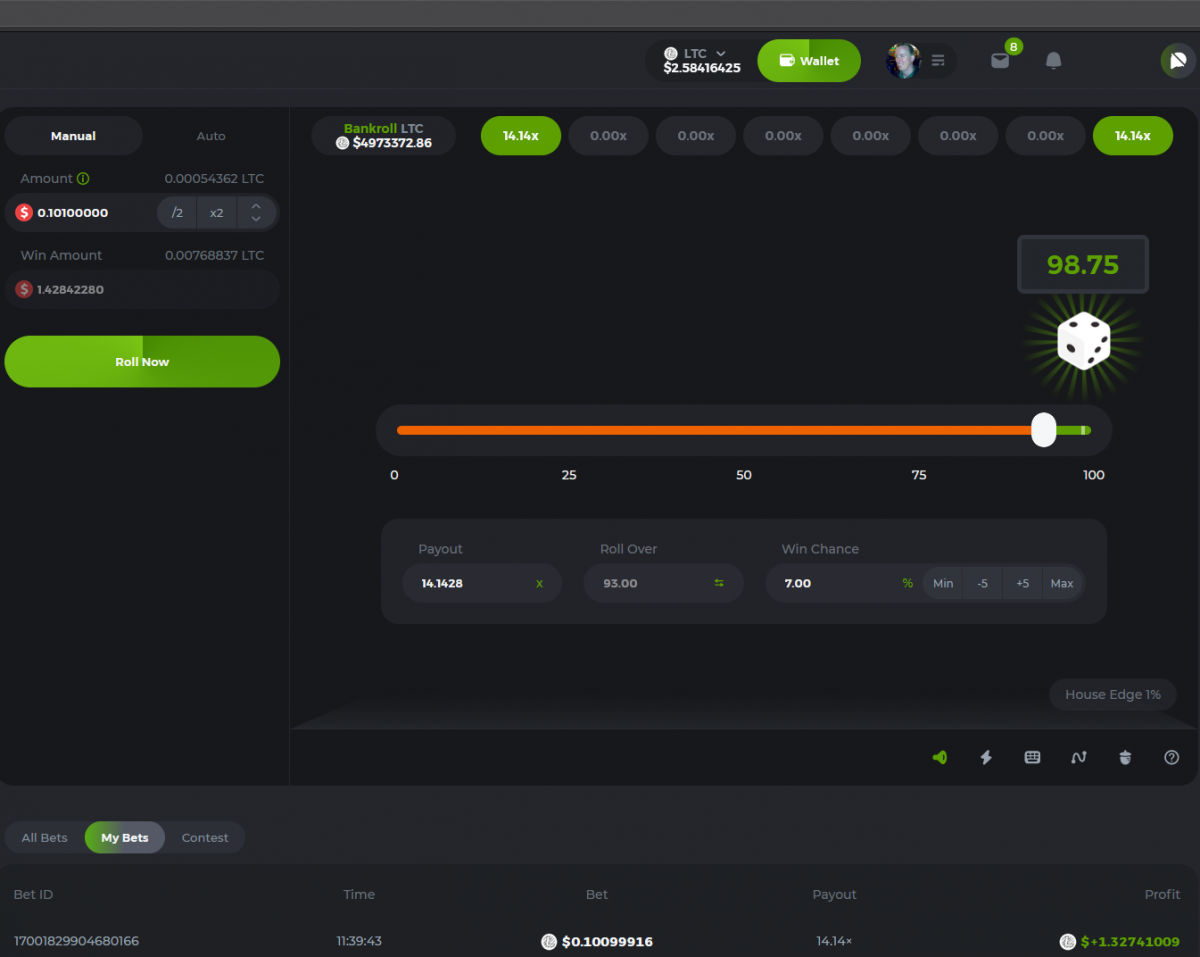Open the keyboard hotkeys icon
The image size is (1200, 957).
point(1032,758)
